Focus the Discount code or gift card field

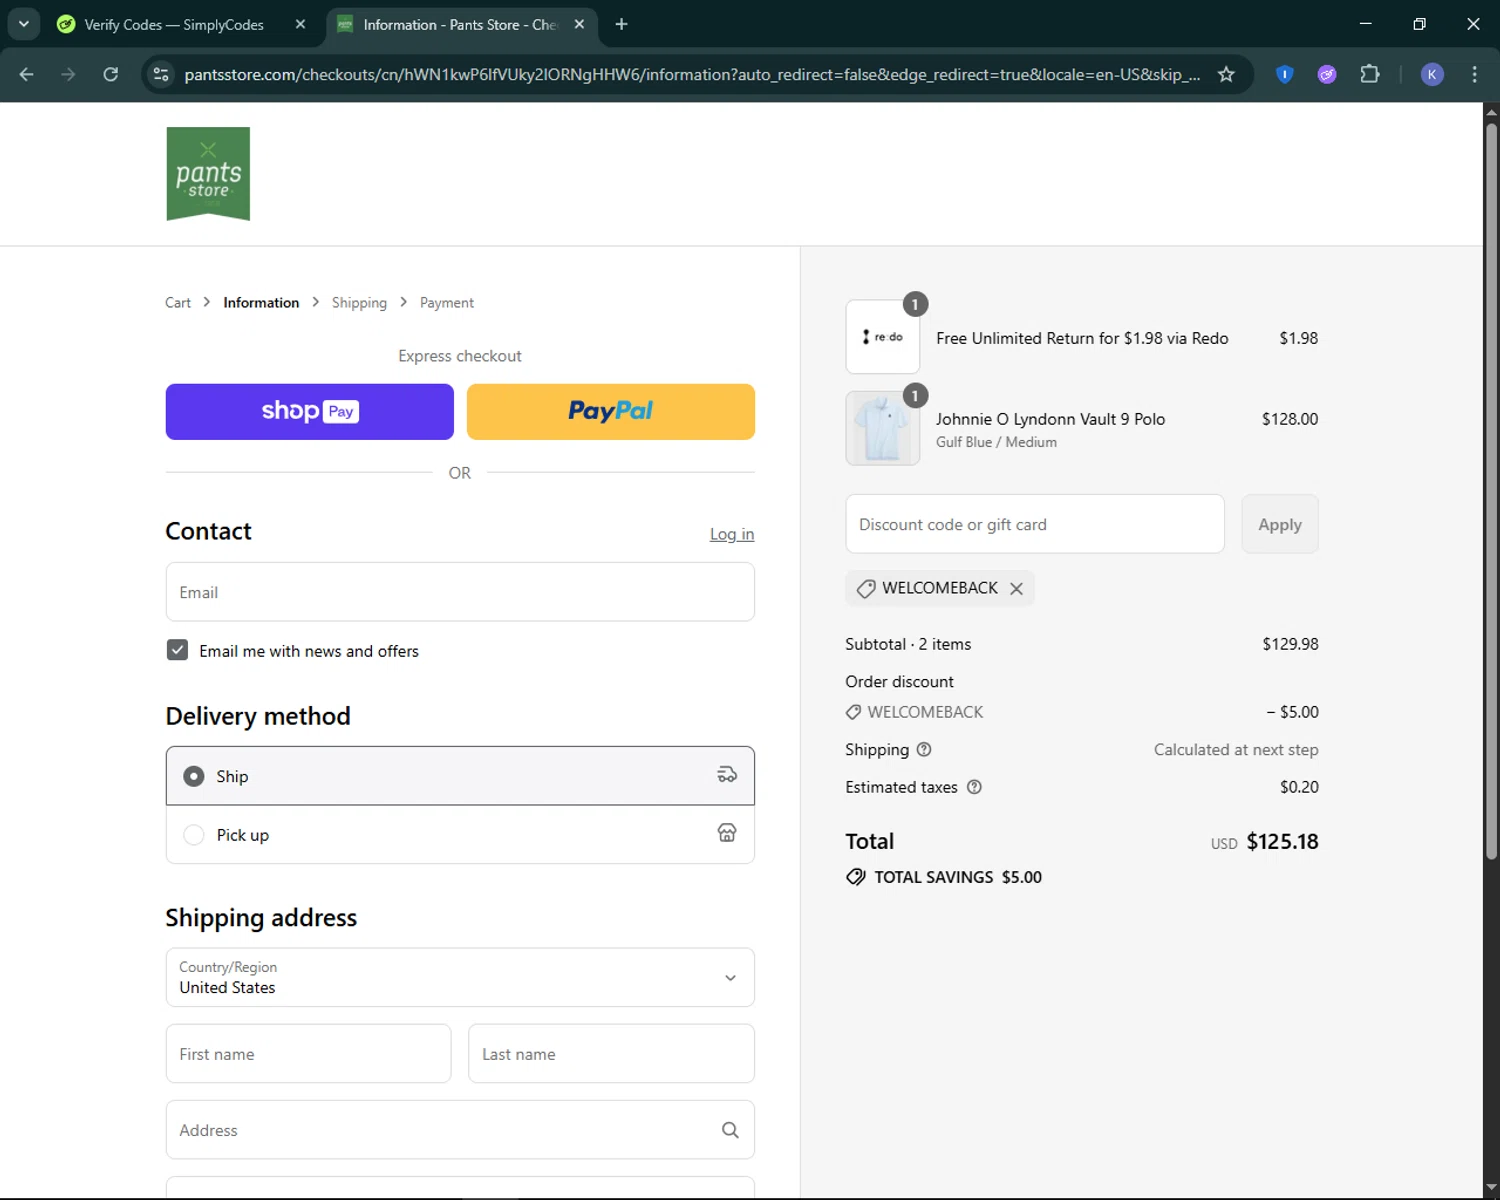(1035, 524)
